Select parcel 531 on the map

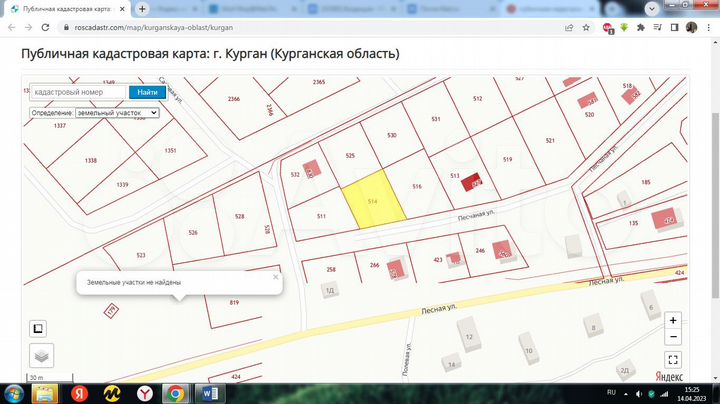tap(436, 119)
